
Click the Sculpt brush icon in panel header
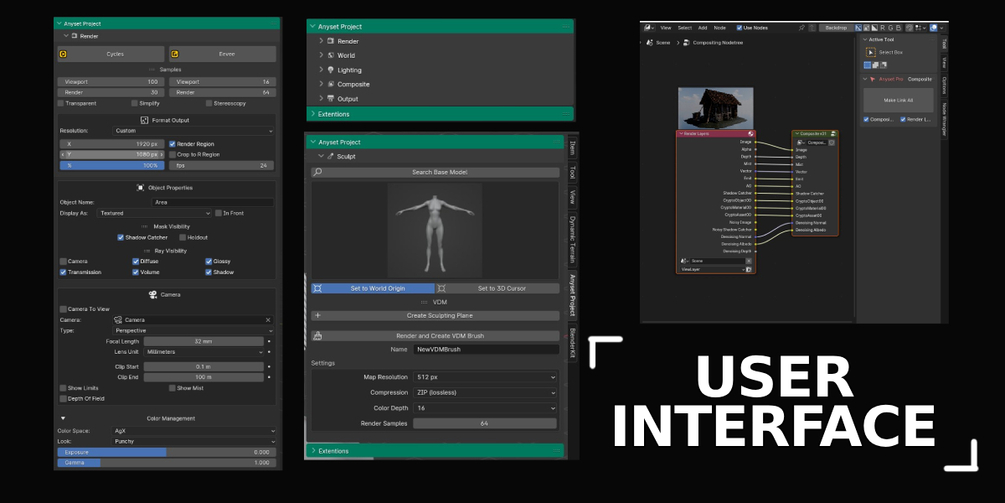[331, 156]
